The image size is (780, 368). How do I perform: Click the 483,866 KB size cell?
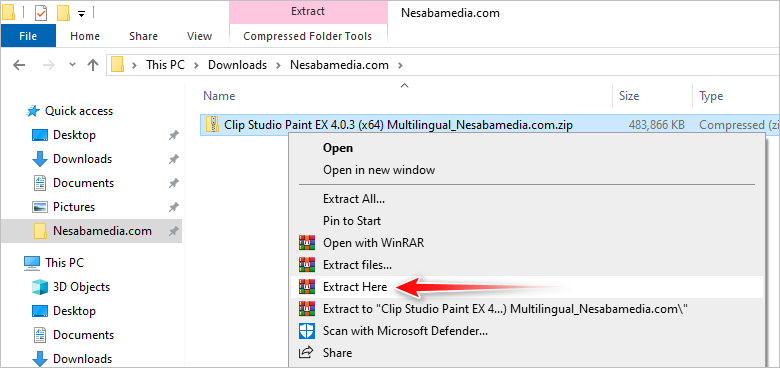657,125
